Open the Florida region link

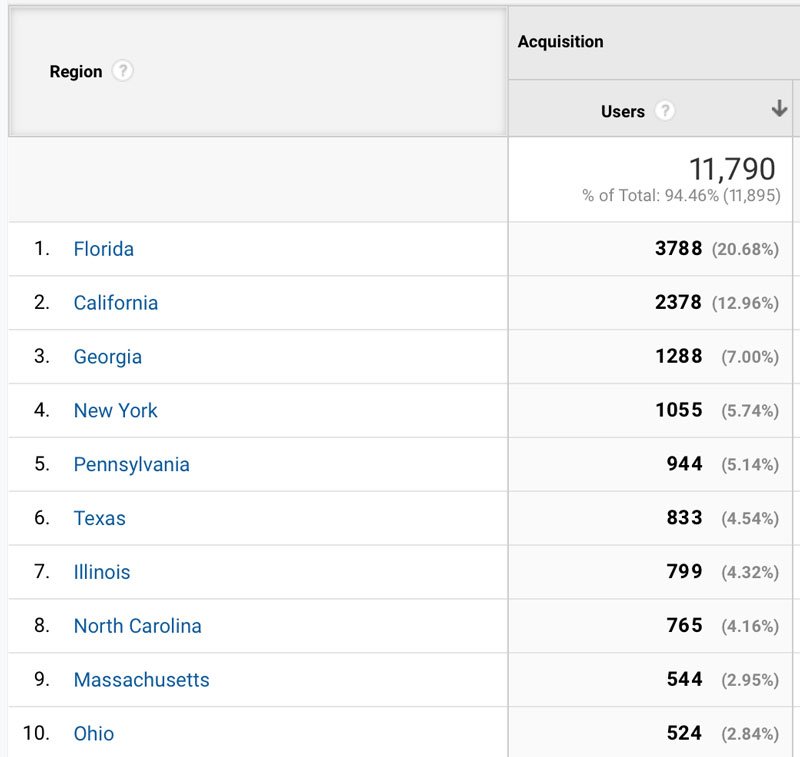point(104,249)
